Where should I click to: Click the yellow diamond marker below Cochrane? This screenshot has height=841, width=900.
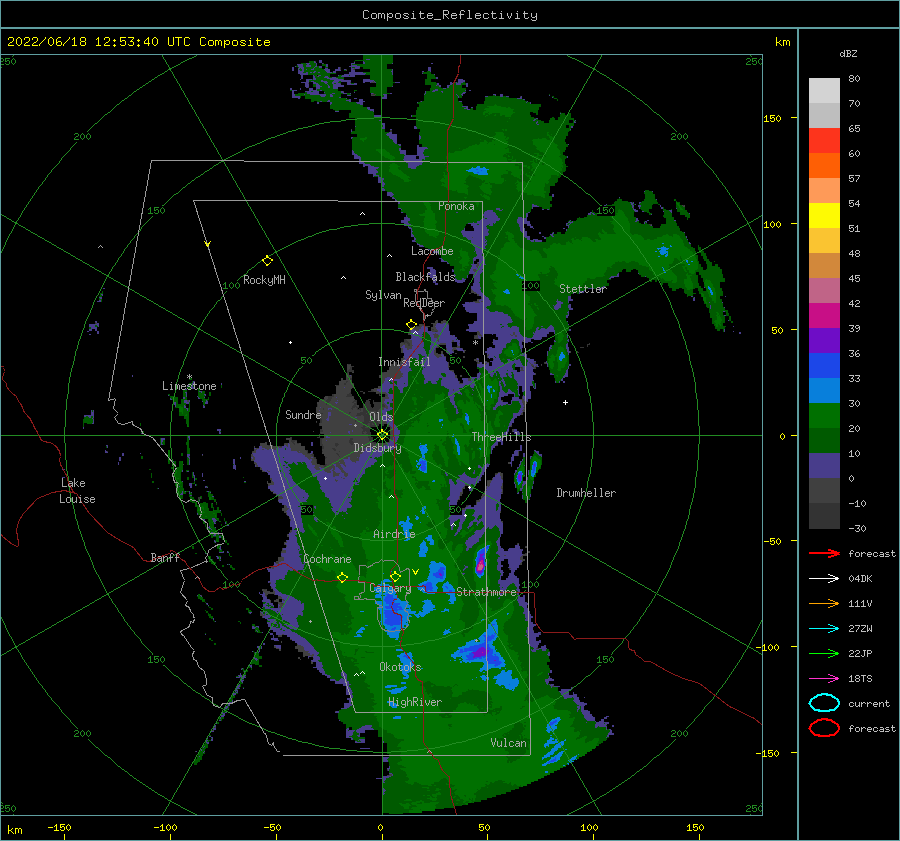tap(342, 577)
